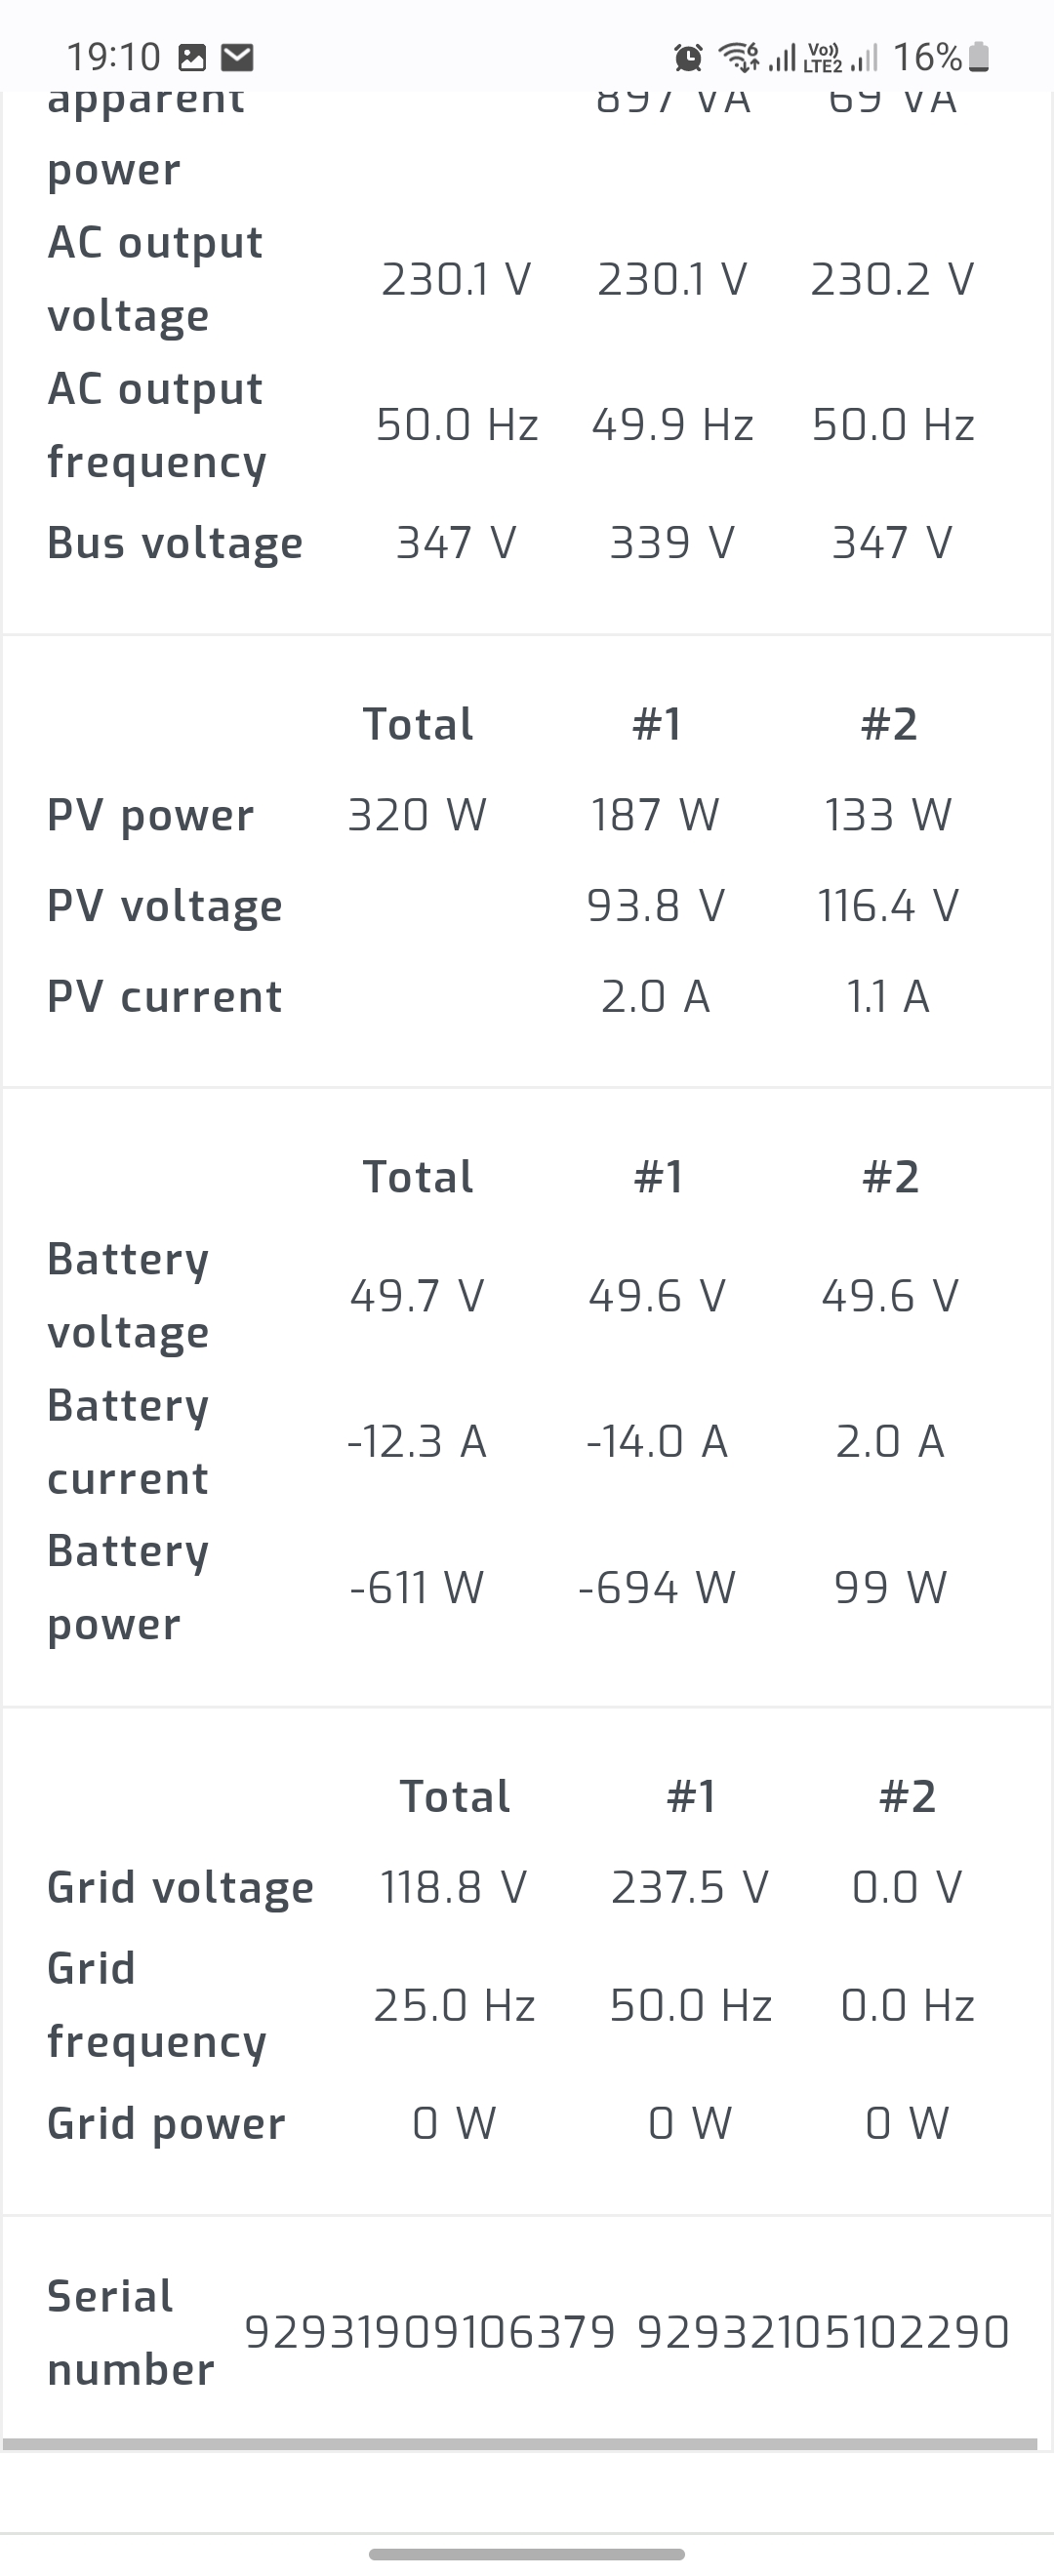Tap the Bus voltage row label
Viewport: 1054px width, 2576px height.
pyautogui.click(x=175, y=543)
